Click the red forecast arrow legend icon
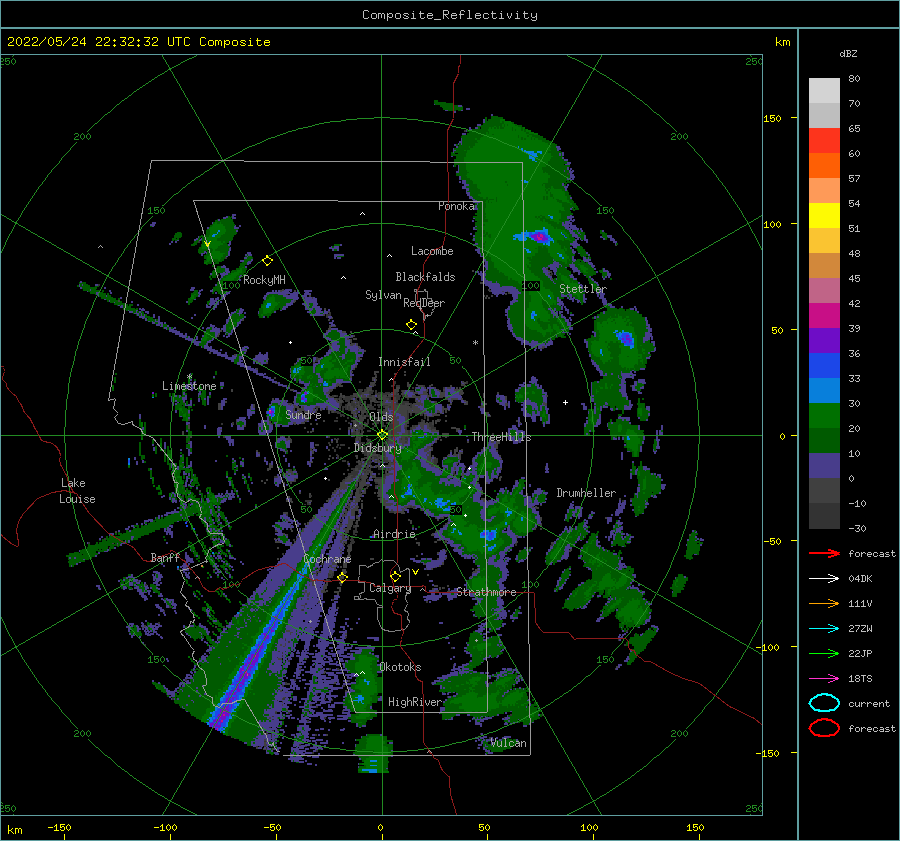 pyautogui.click(x=824, y=553)
